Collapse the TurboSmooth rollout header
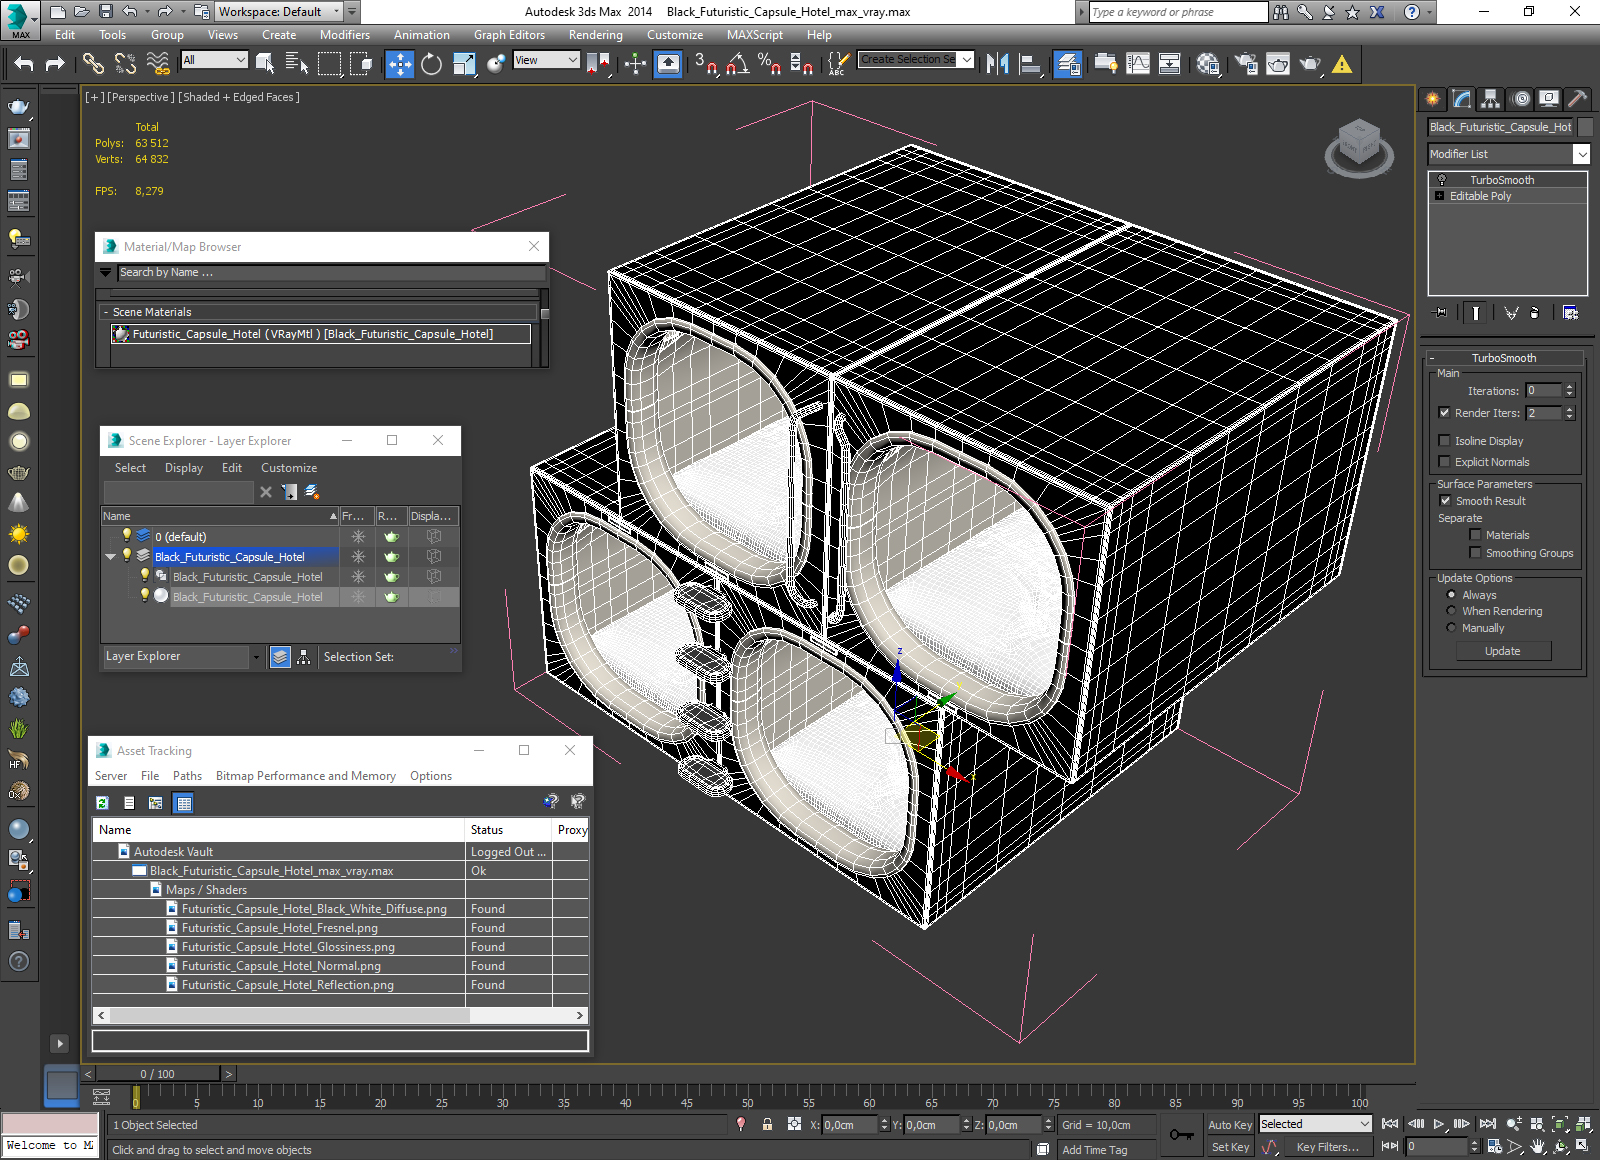This screenshot has width=1600, height=1160. pyautogui.click(x=1503, y=358)
